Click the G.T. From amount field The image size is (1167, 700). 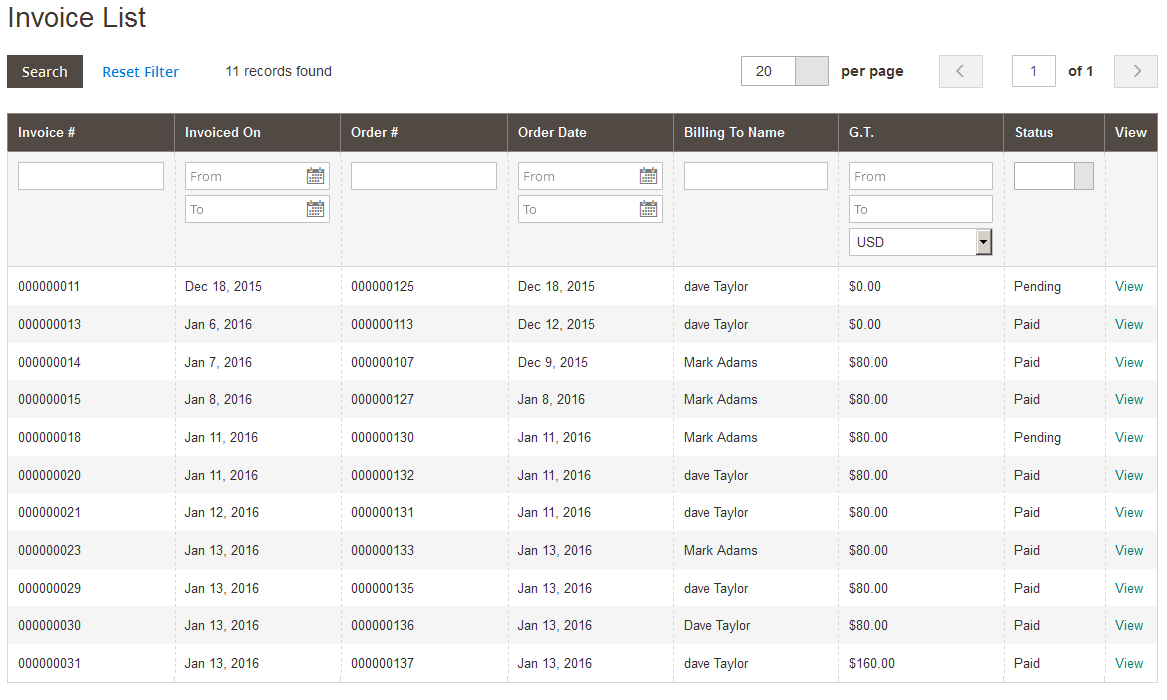coord(920,176)
